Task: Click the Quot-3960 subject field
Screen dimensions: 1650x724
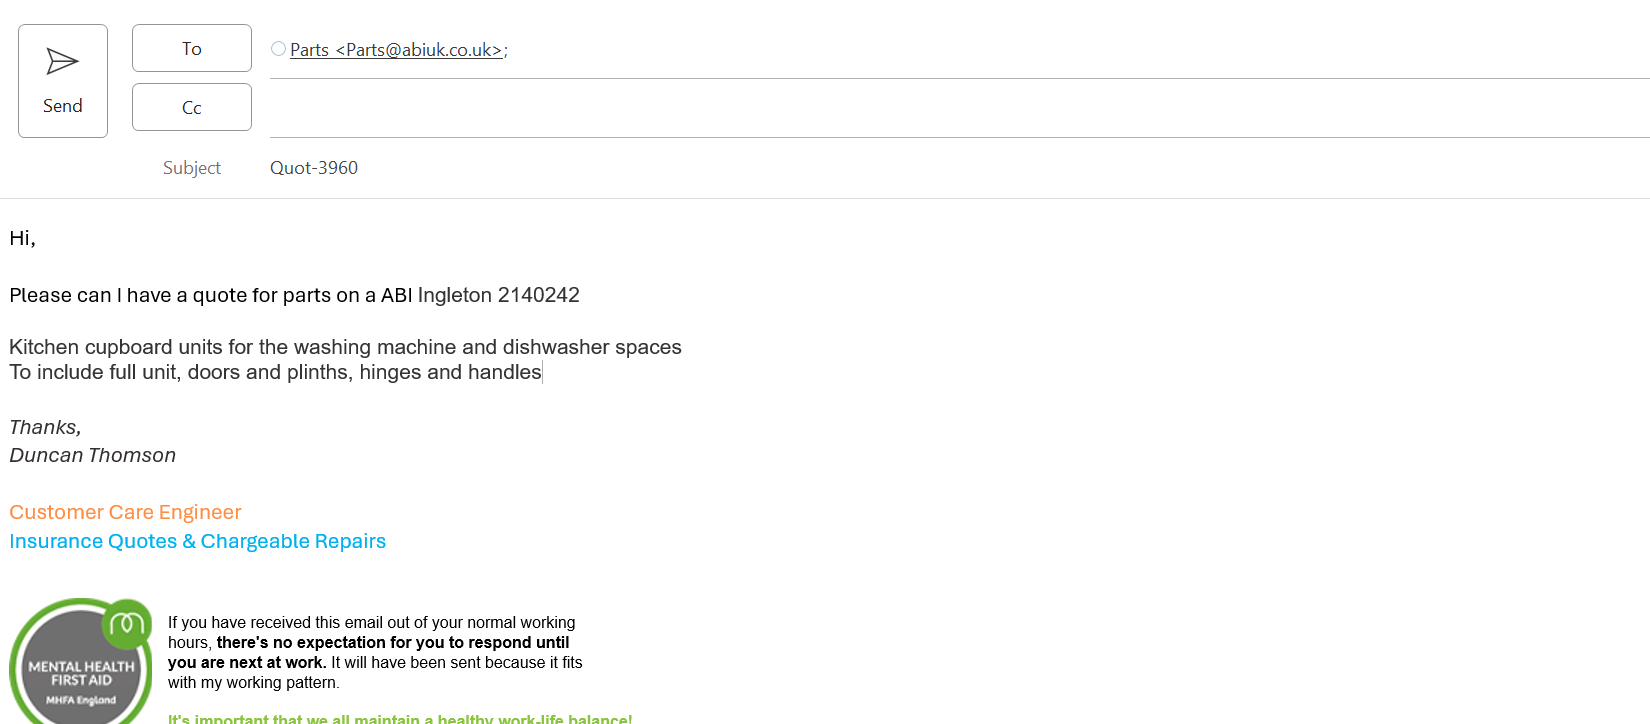Action: [x=314, y=168]
